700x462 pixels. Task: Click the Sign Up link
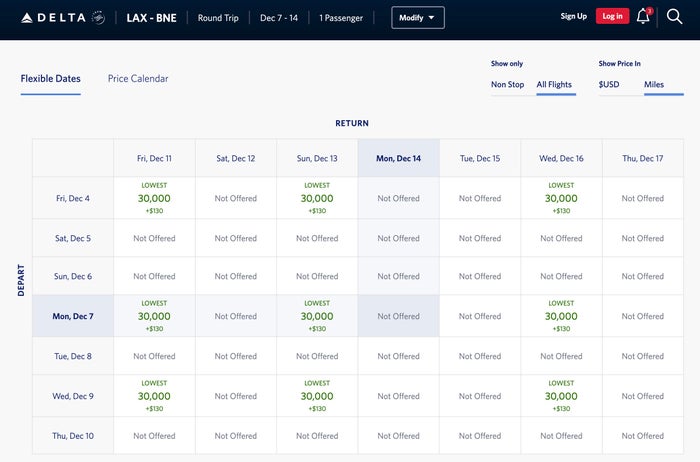pos(574,16)
